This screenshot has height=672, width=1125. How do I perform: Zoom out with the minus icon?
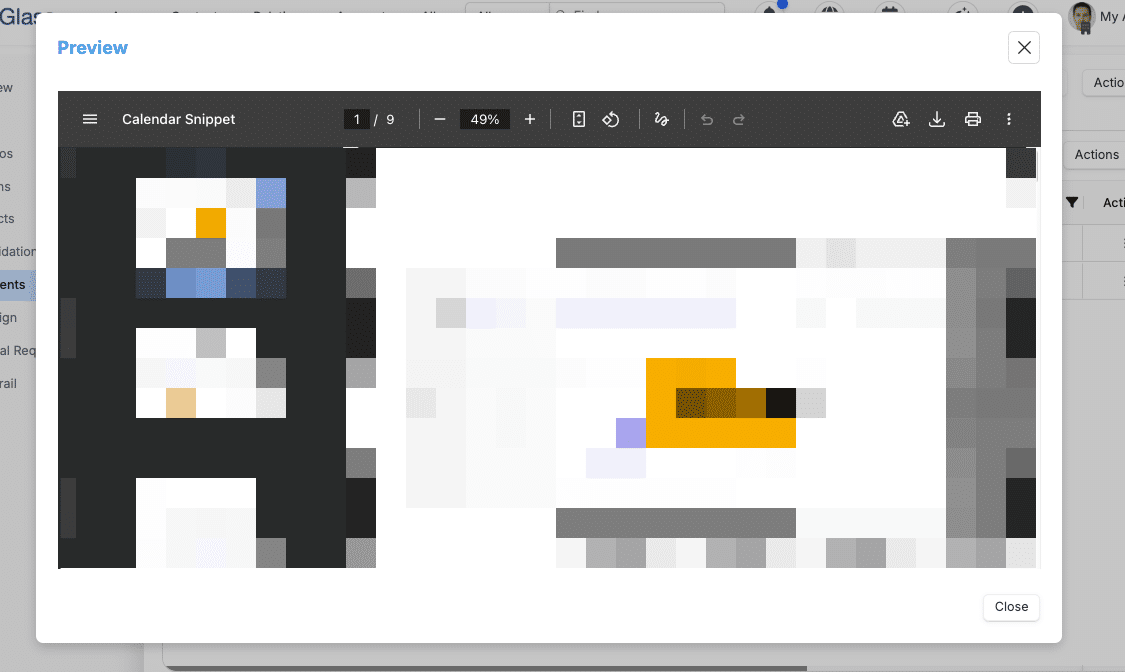[440, 119]
